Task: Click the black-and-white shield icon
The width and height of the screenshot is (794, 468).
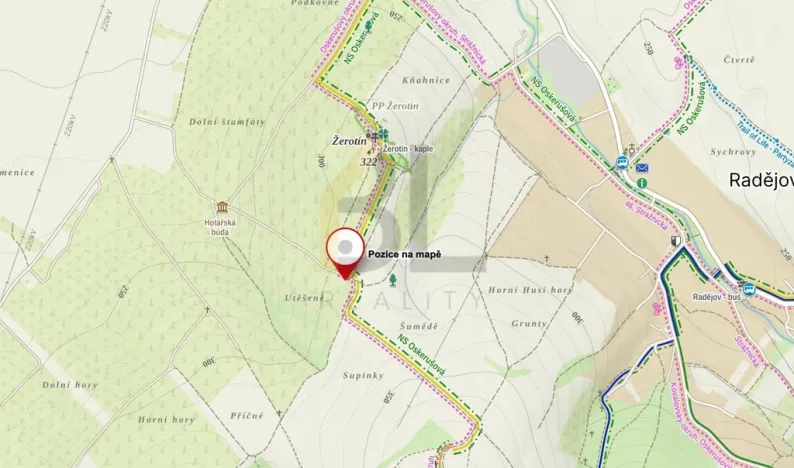Action: coord(676,240)
